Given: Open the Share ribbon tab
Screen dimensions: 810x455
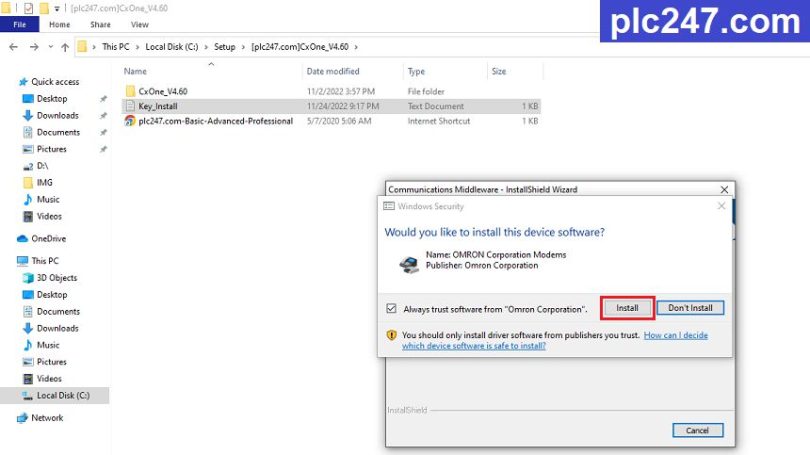Looking at the screenshot, I should pos(100,24).
